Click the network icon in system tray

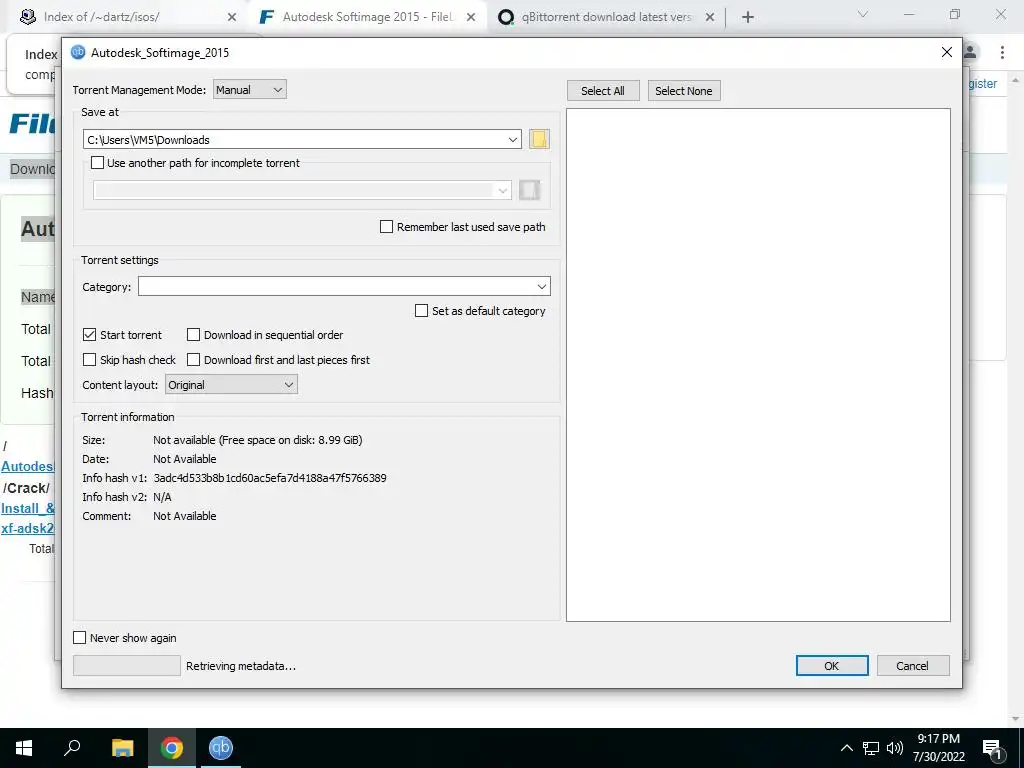pyautogui.click(x=871, y=748)
